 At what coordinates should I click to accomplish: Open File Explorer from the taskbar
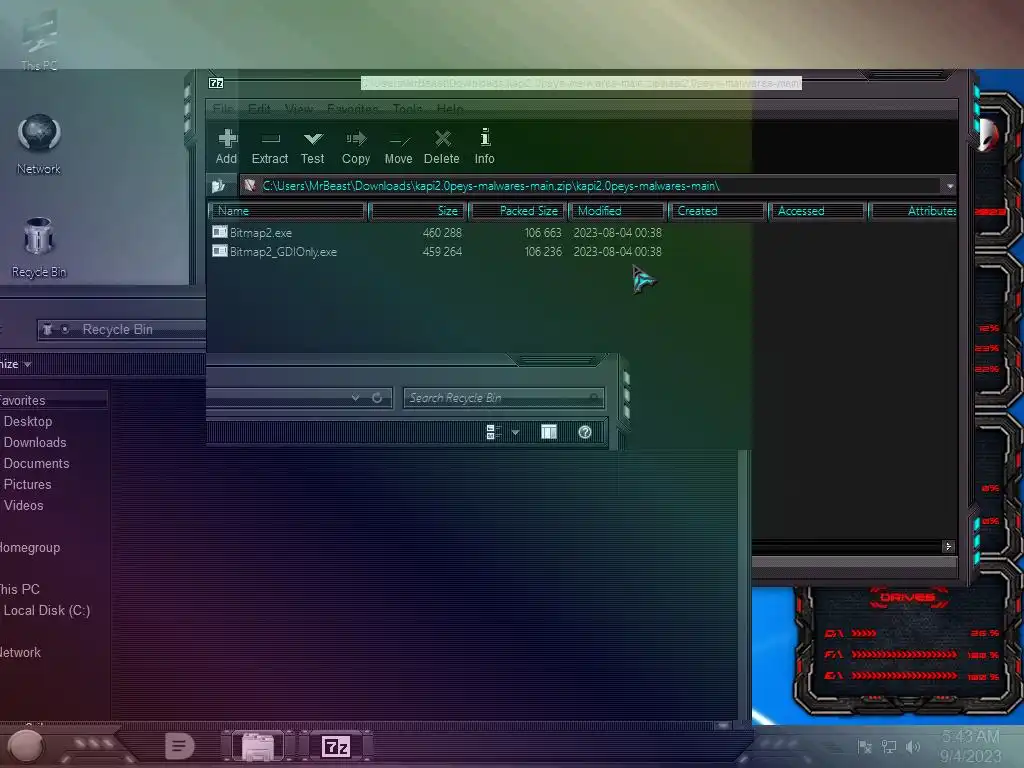(x=258, y=746)
